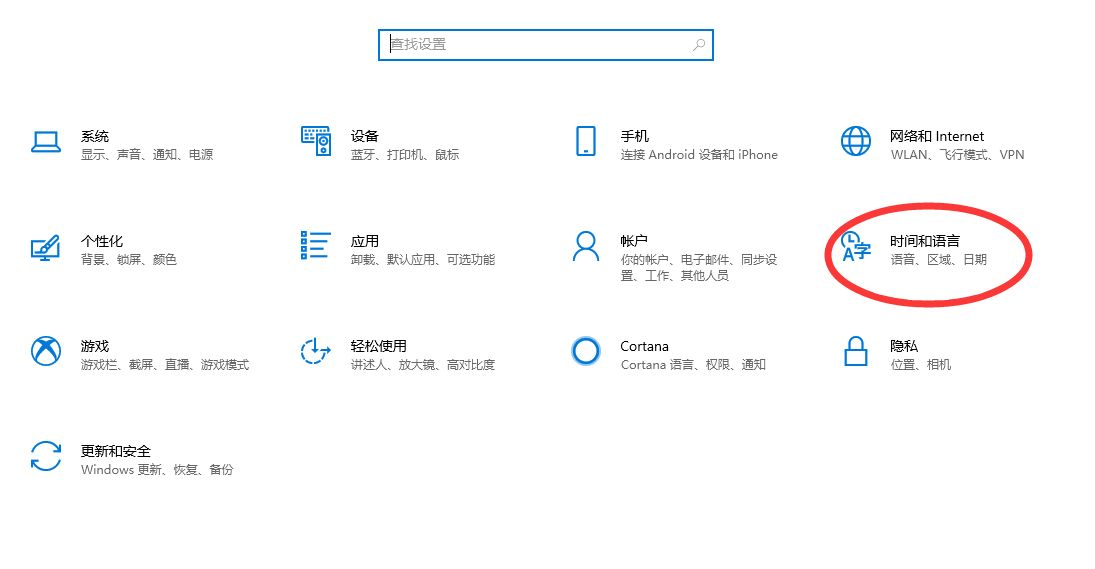Click the text 连接 Android 设备和 iPhone
The height and width of the screenshot is (569, 1095).
(699, 155)
